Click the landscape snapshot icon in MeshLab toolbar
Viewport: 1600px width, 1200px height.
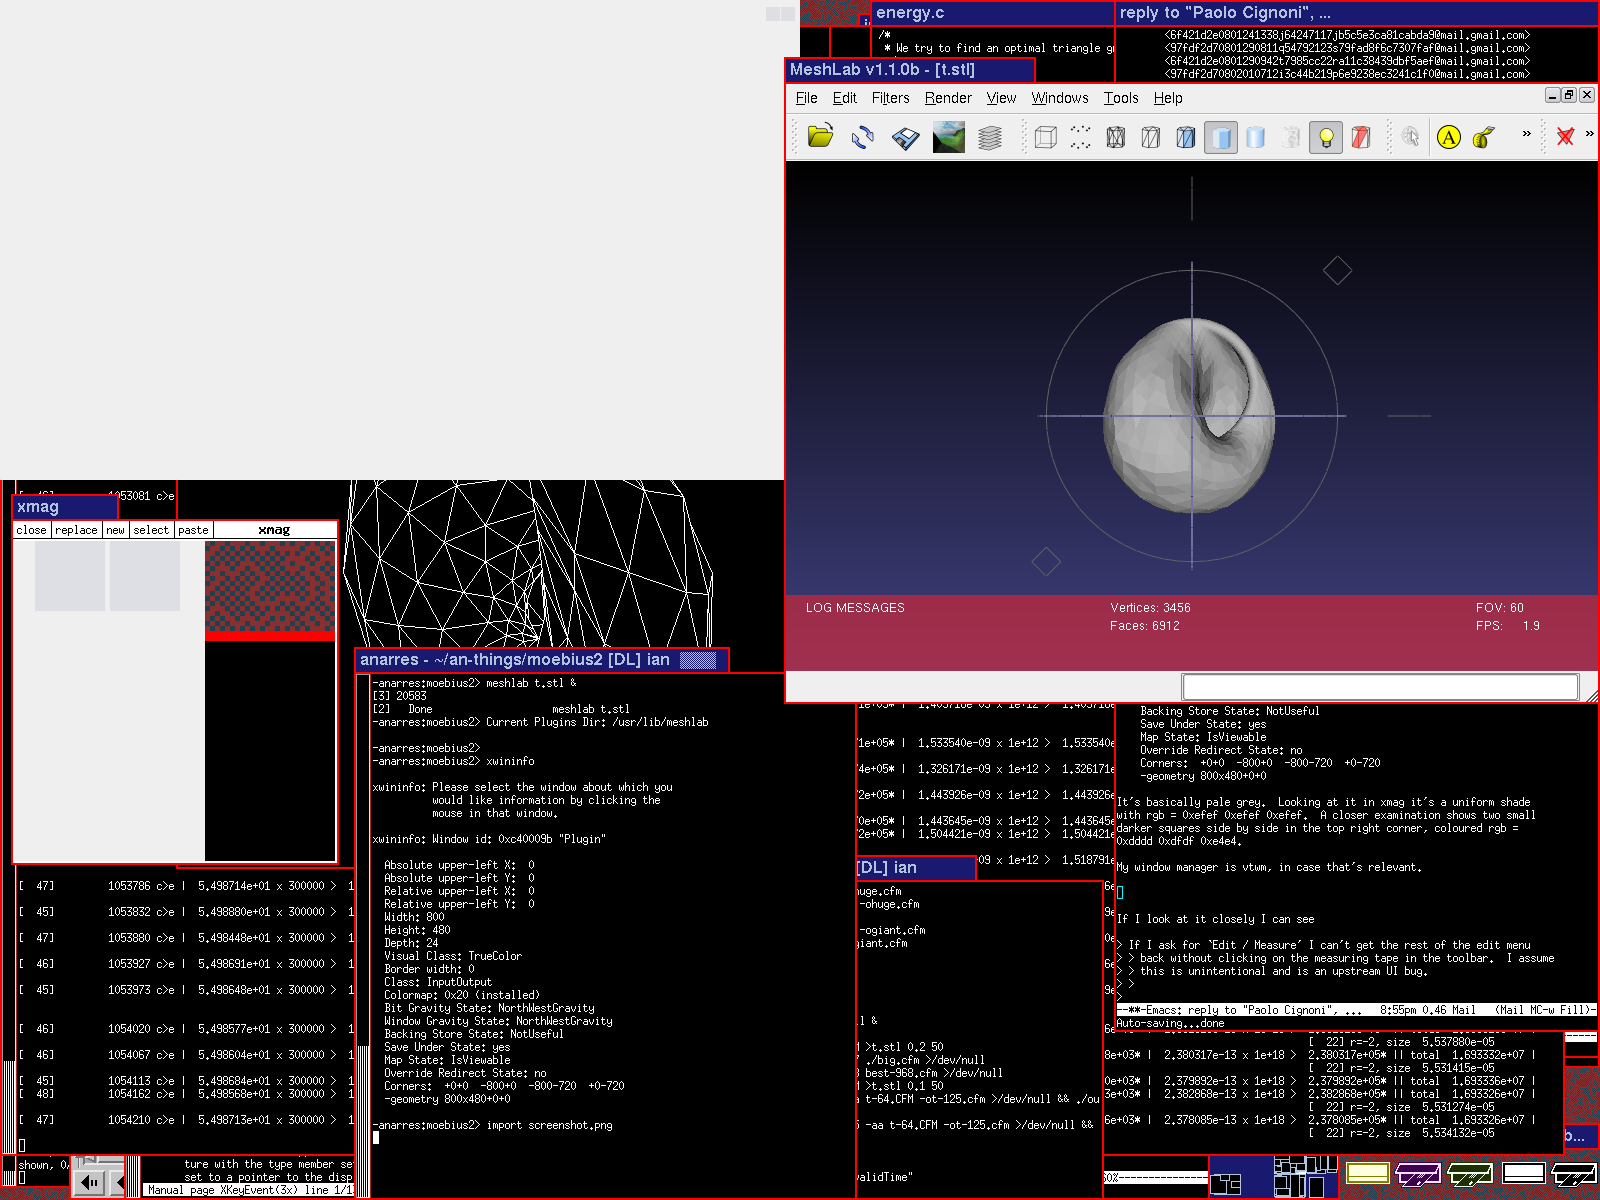[948, 137]
